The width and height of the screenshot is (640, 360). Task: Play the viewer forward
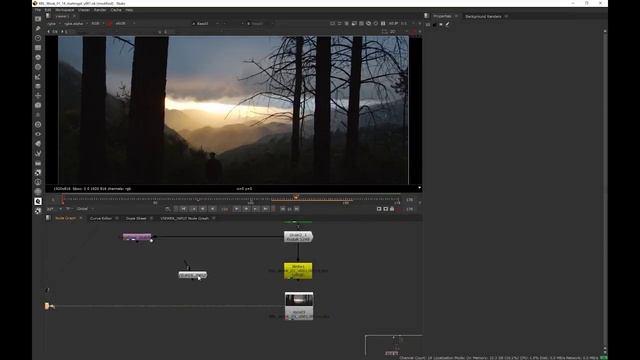pyautogui.click(x=236, y=209)
